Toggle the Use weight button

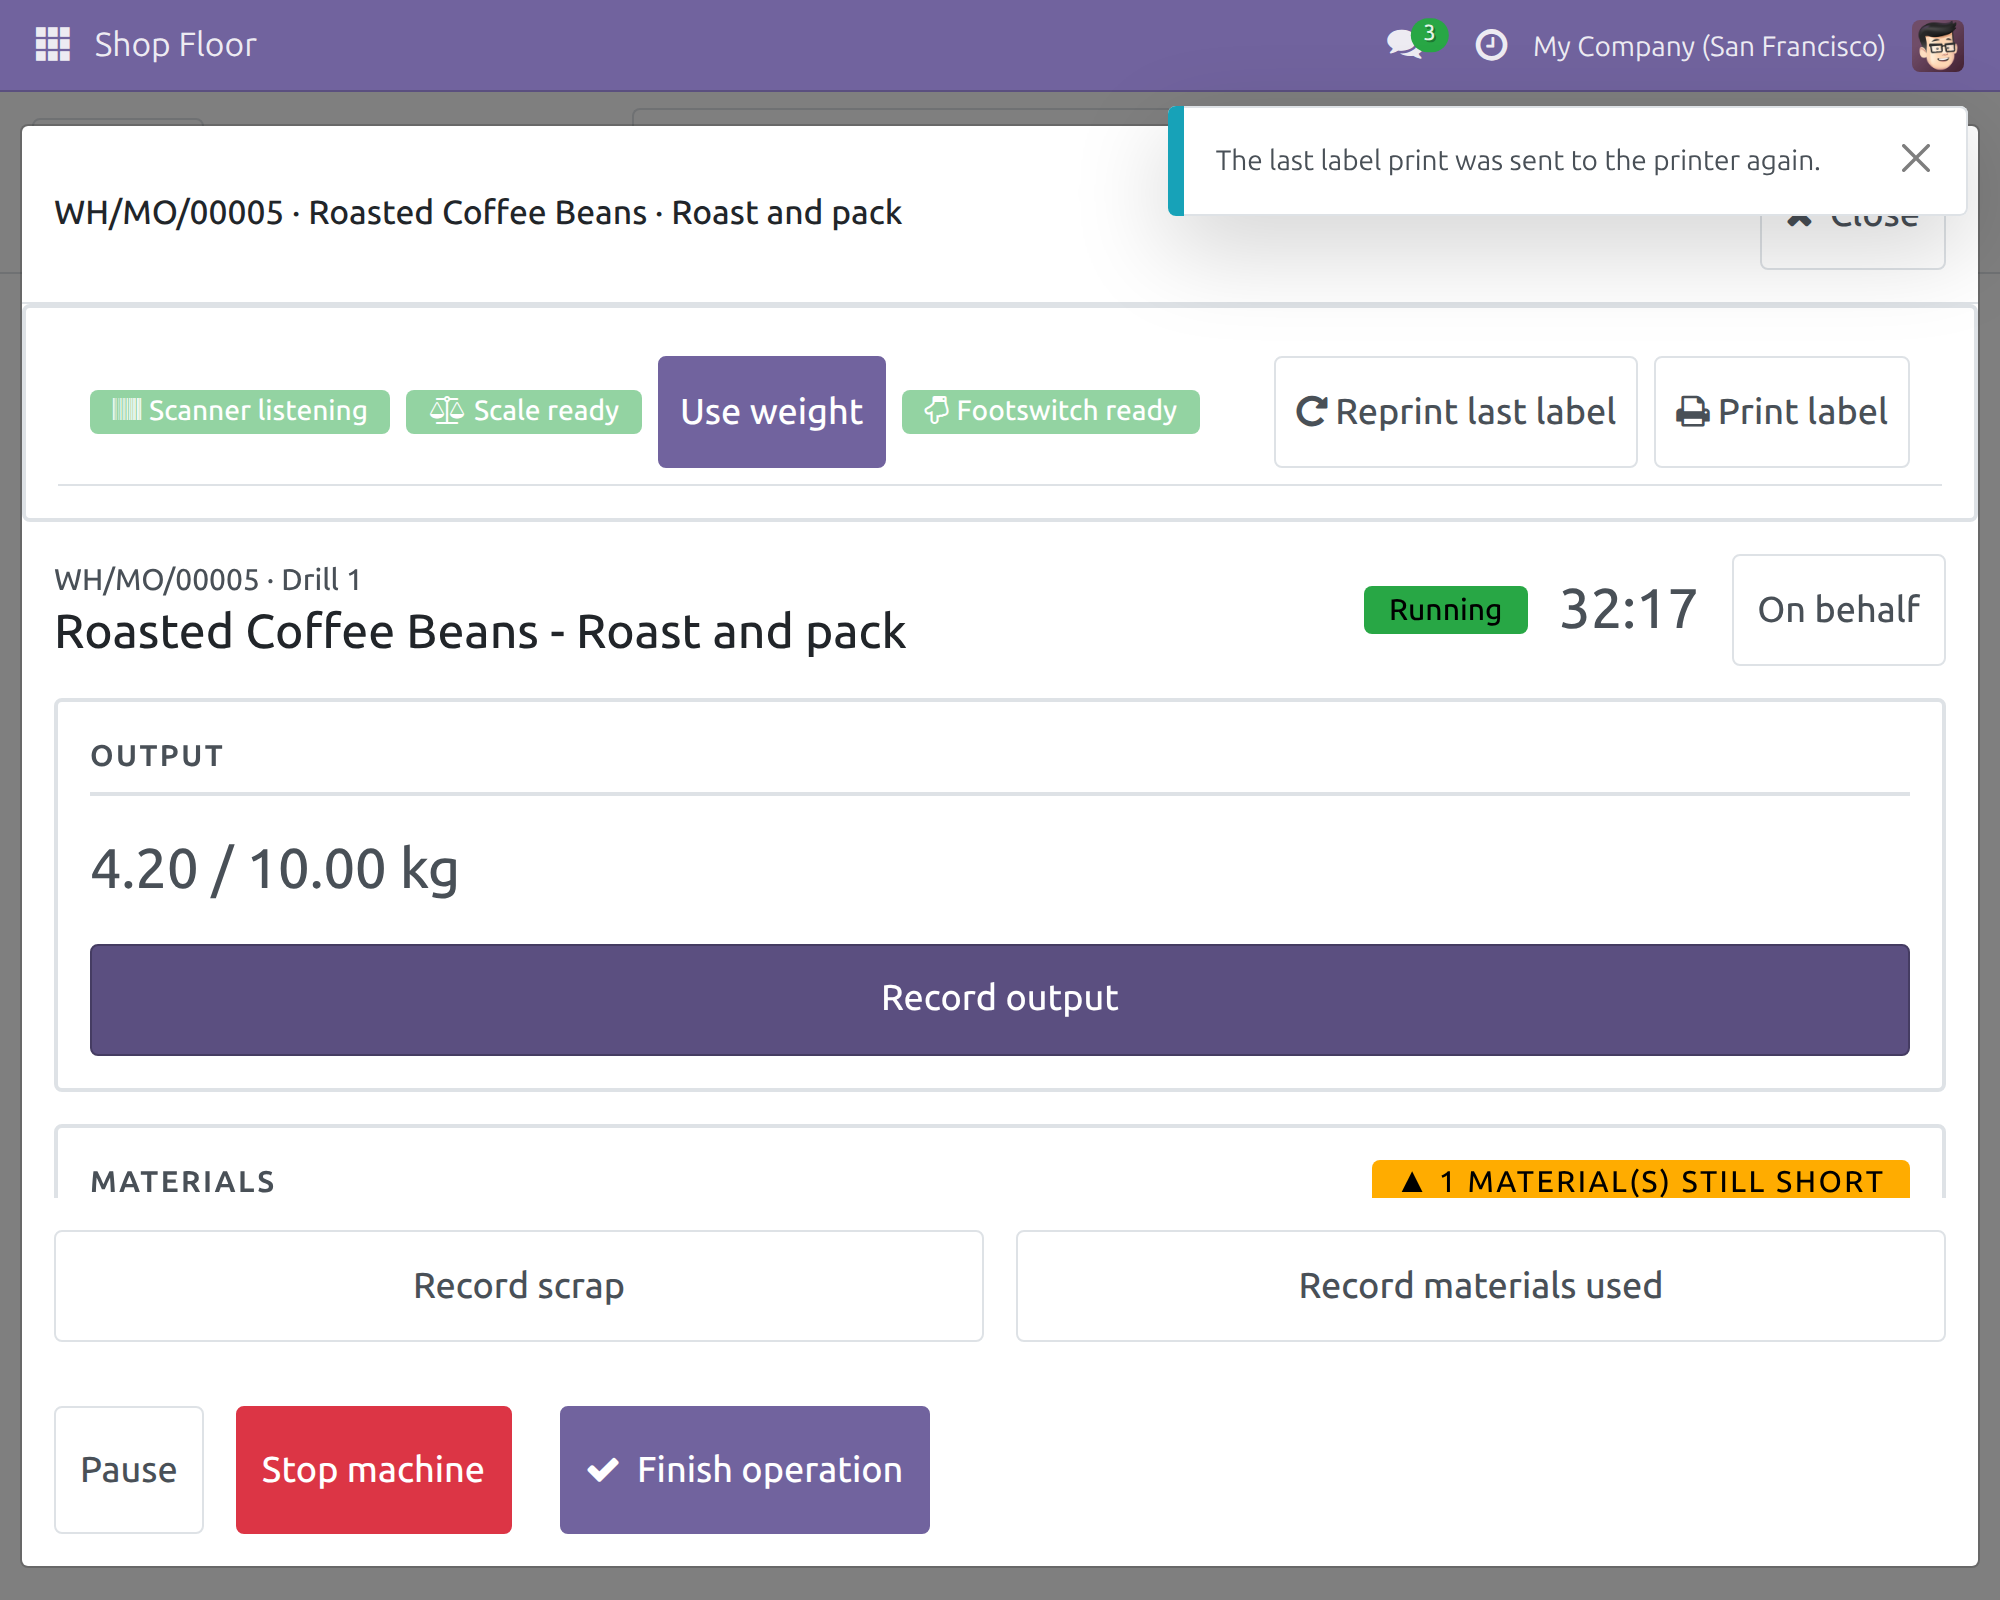click(772, 412)
